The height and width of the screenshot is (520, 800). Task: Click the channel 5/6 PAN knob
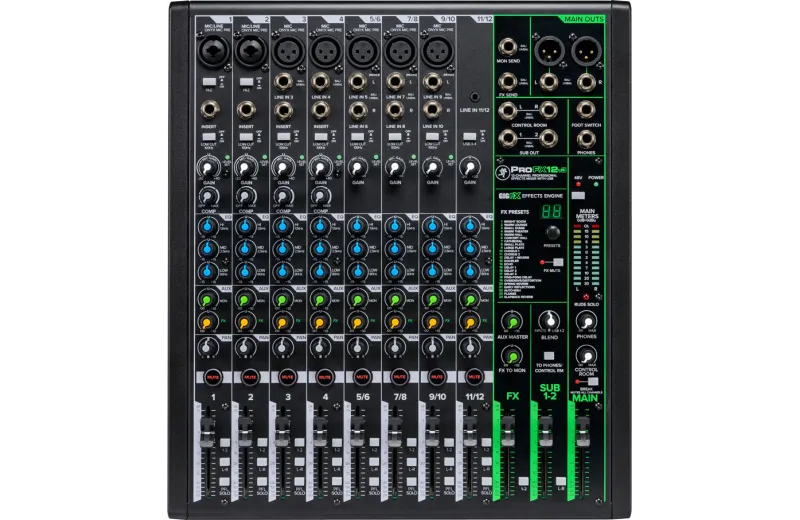coord(357,348)
